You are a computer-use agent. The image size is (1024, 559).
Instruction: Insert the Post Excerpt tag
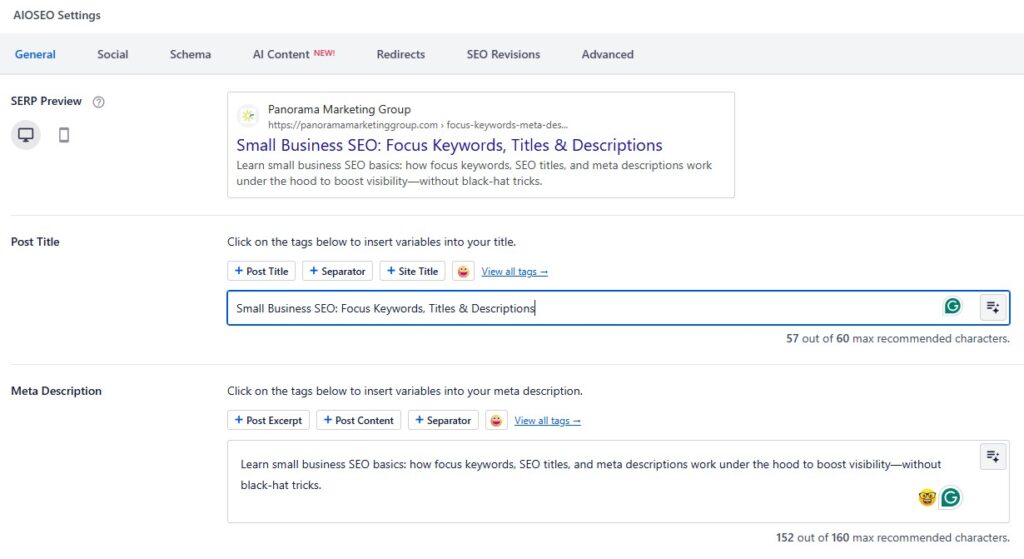[268, 420]
